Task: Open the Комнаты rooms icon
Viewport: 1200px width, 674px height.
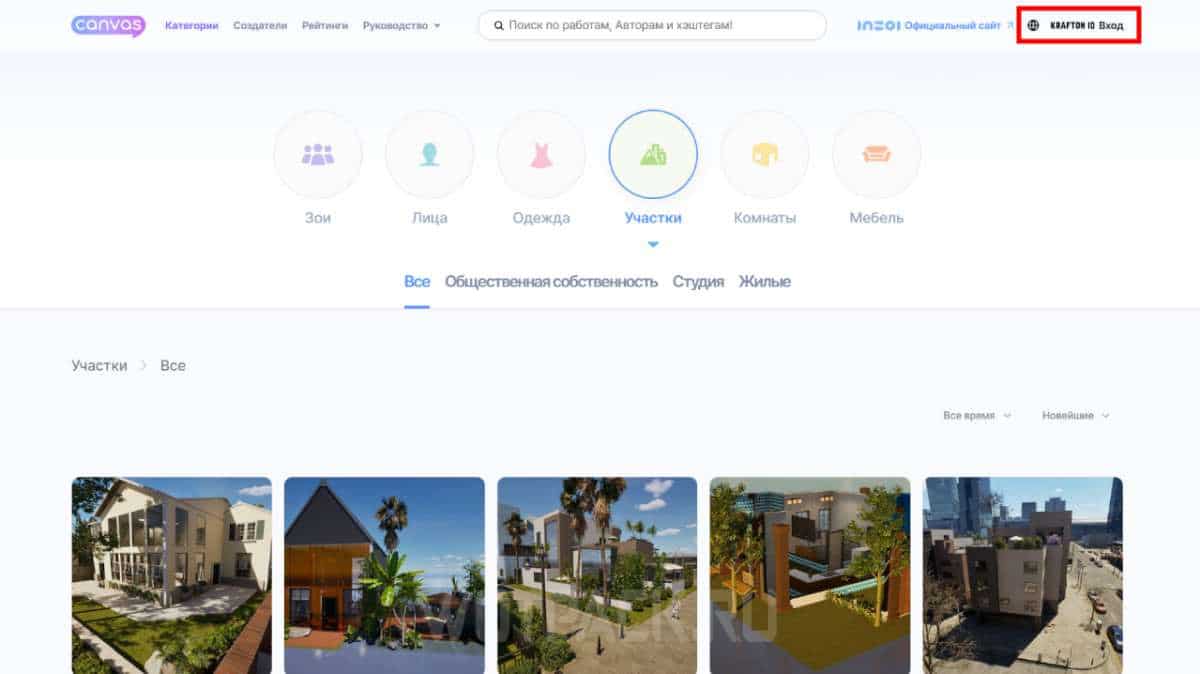Action: [x=765, y=154]
